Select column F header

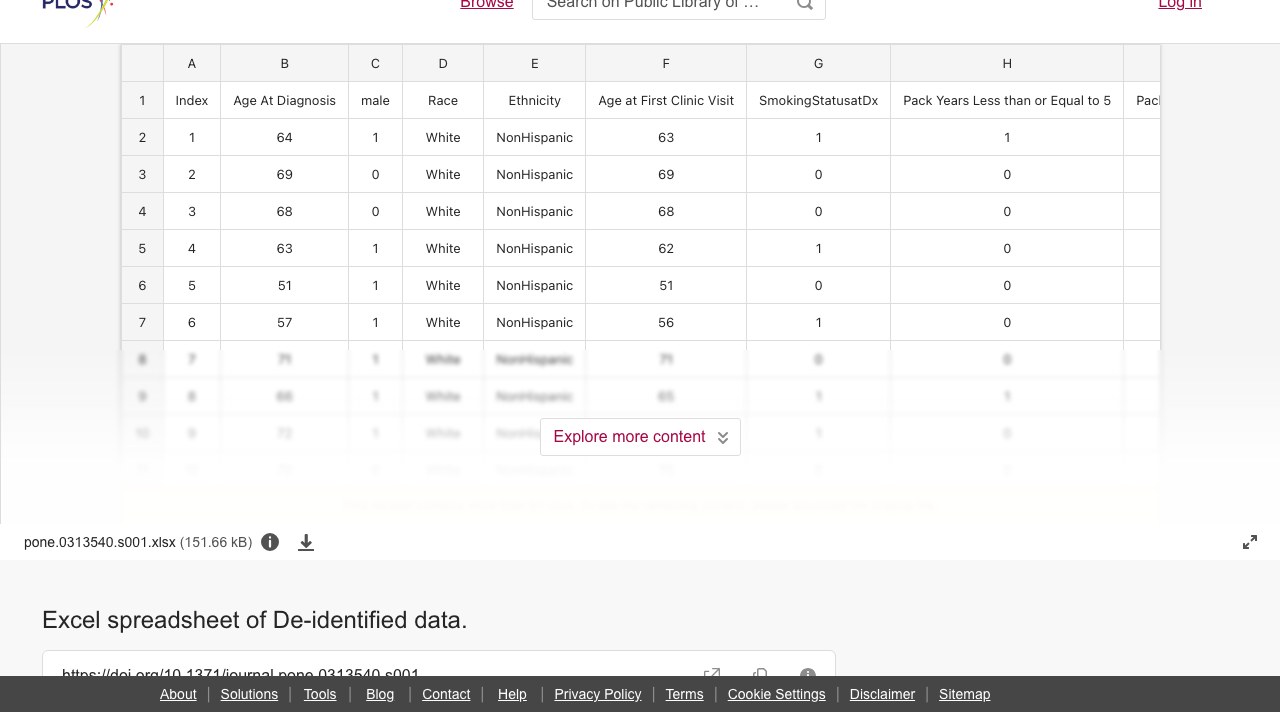click(666, 63)
